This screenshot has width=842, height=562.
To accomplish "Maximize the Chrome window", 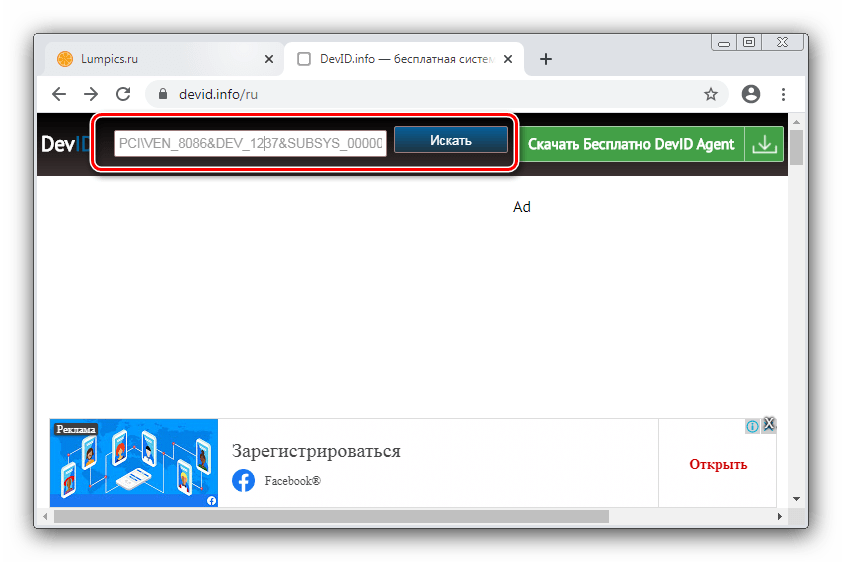I will pos(749,42).
